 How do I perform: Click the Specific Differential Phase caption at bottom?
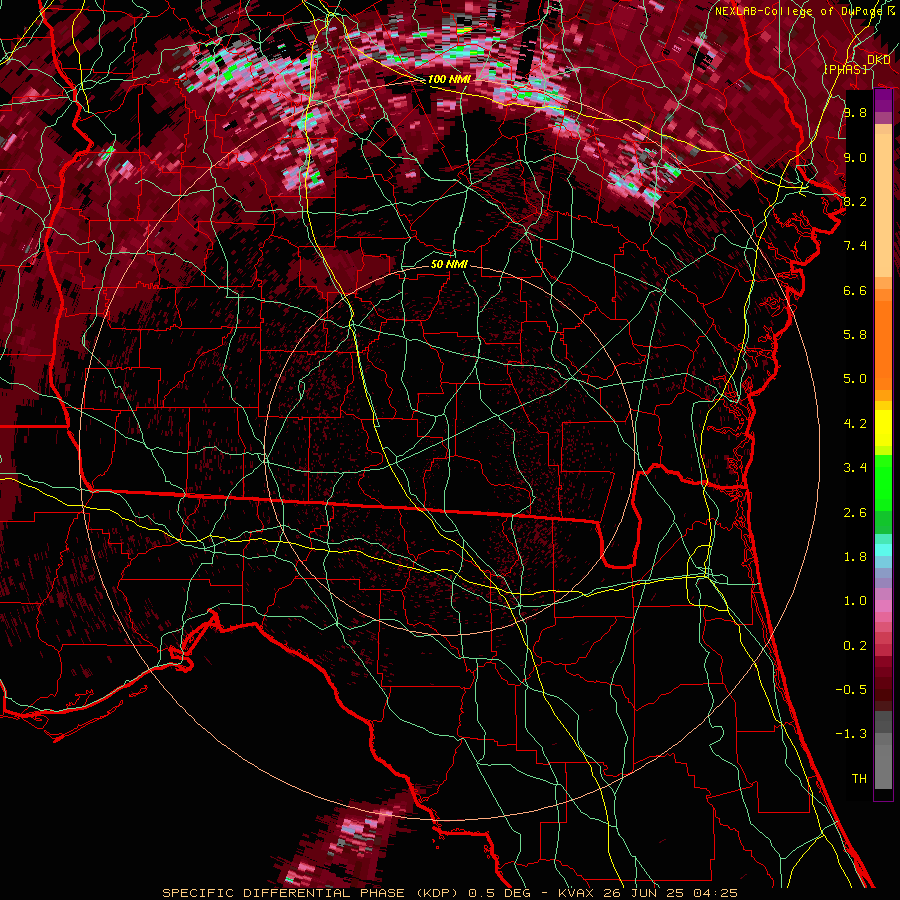449,893
